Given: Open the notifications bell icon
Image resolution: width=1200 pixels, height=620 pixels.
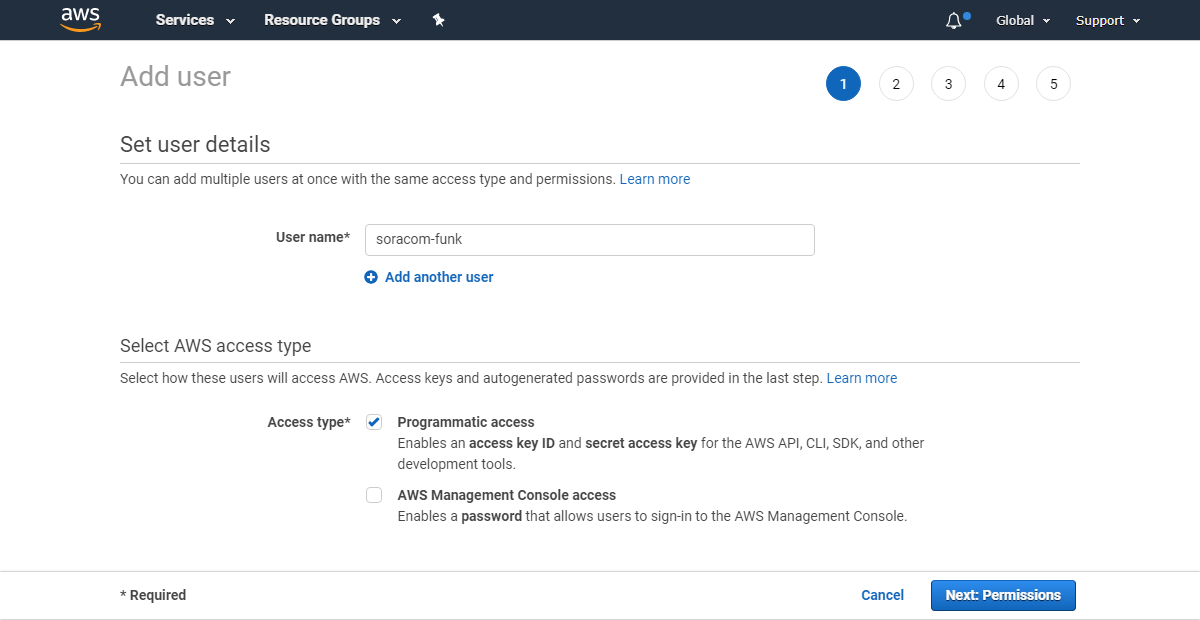Looking at the screenshot, I should [954, 20].
